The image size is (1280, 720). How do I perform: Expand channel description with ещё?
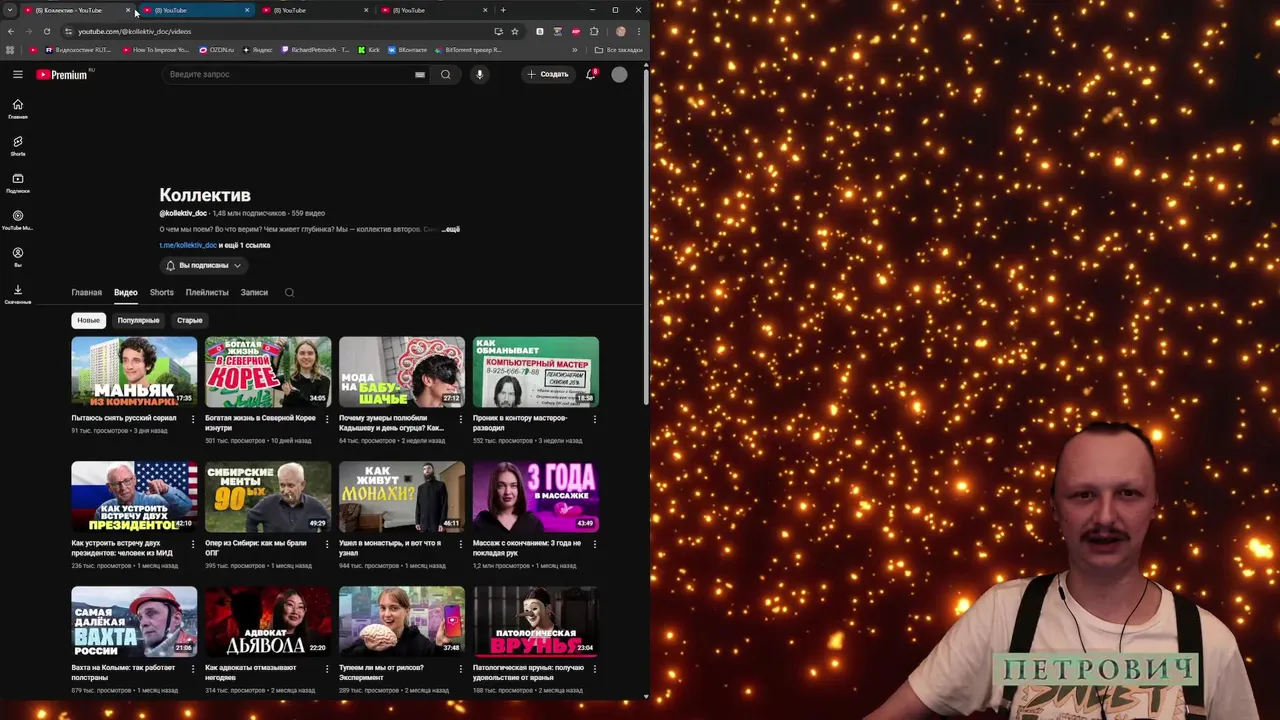[451, 230]
